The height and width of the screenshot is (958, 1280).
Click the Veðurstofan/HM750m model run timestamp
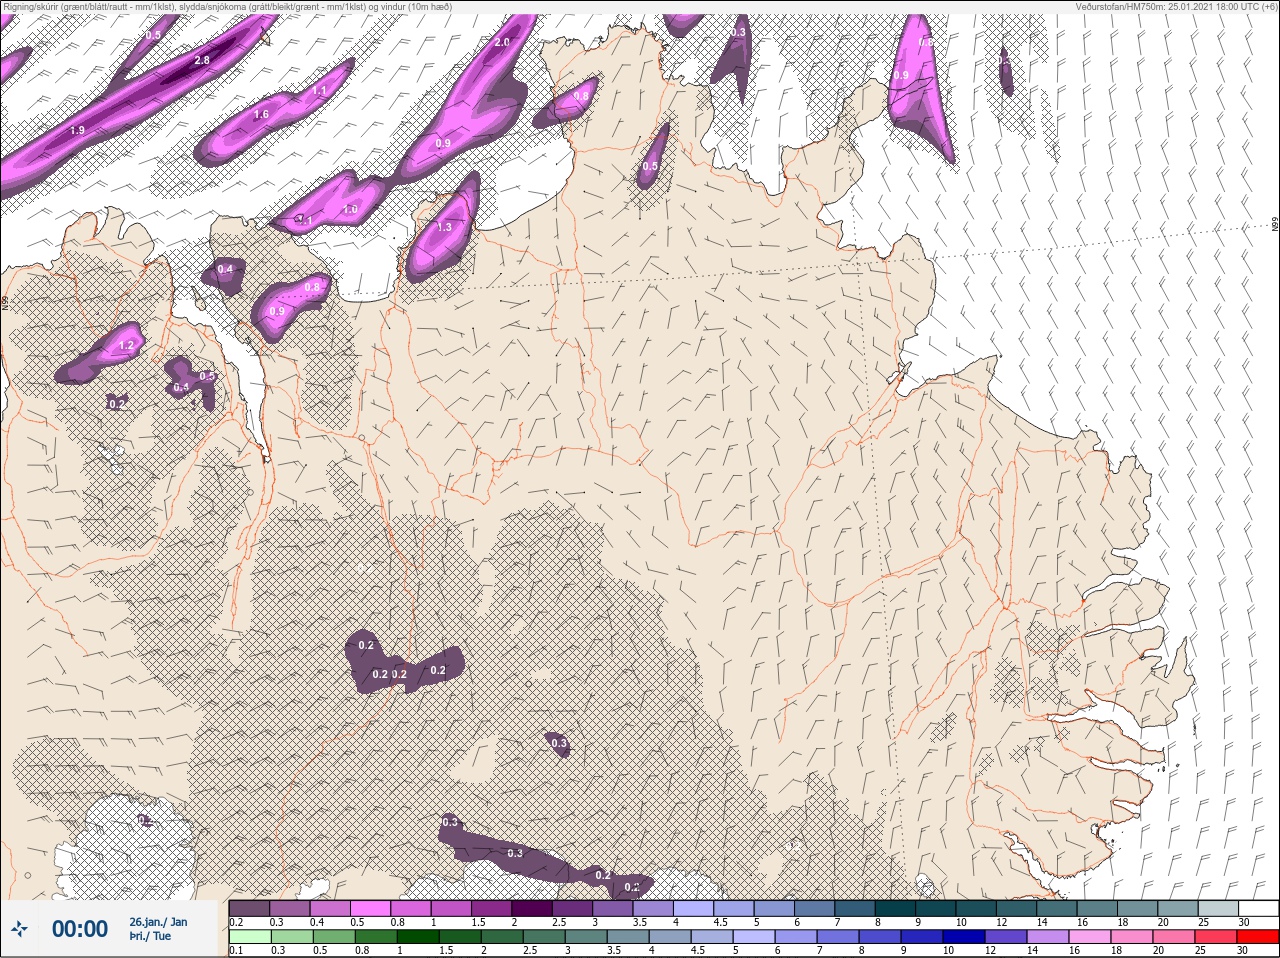(1176, 6)
